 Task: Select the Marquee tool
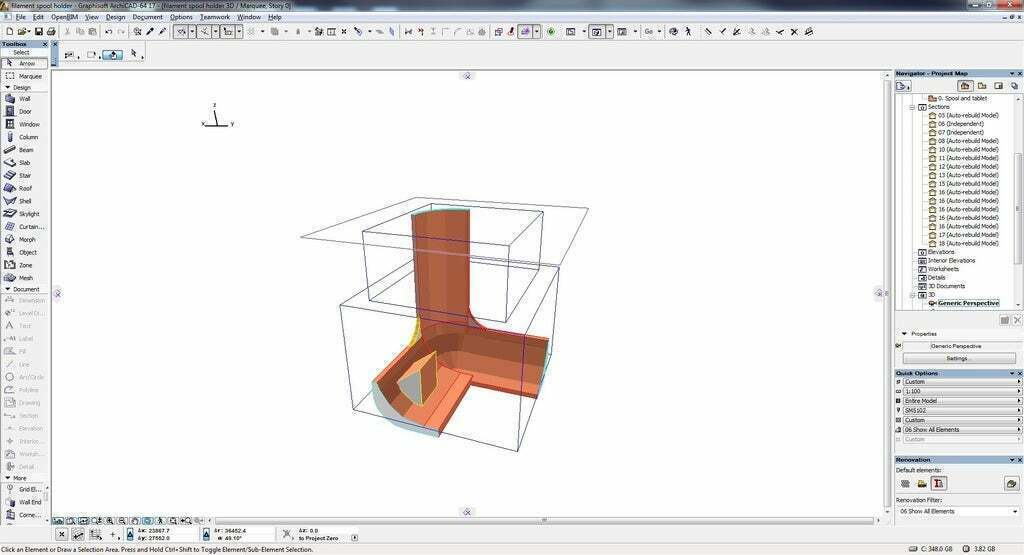(x=24, y=76)
